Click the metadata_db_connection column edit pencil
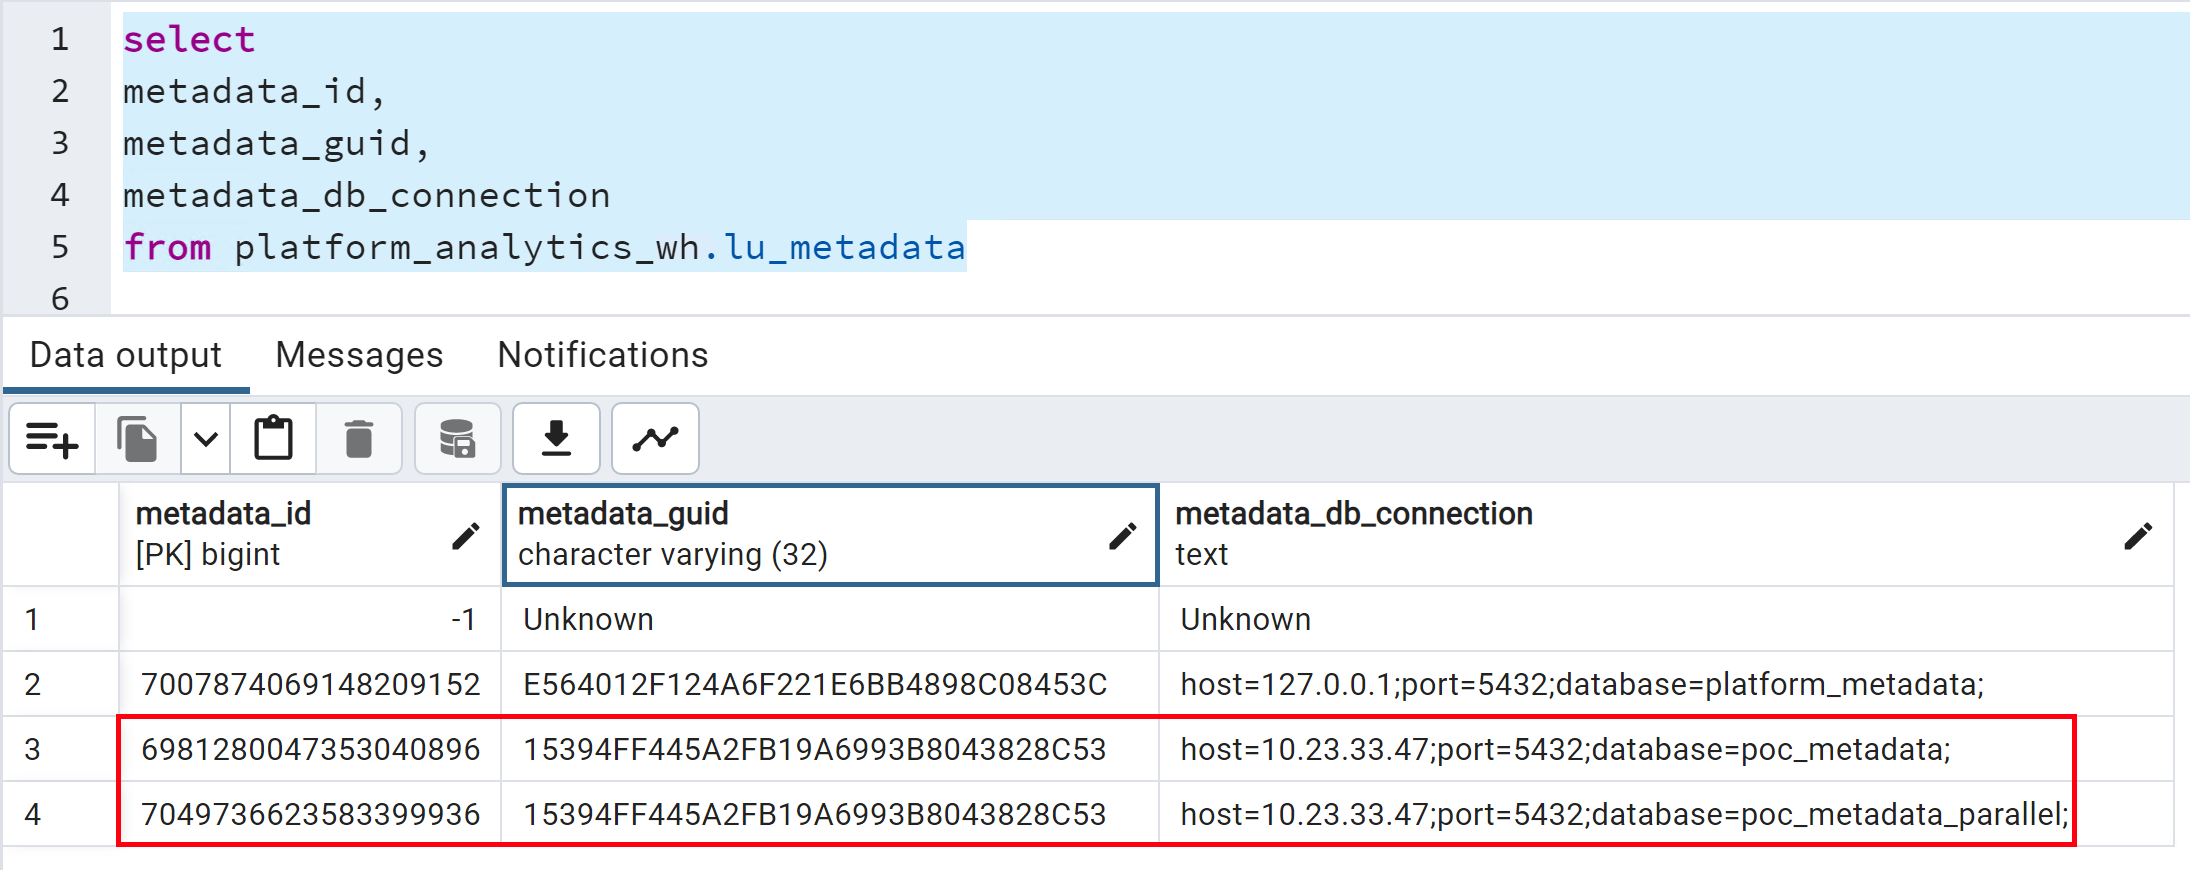 [2137, 536]
